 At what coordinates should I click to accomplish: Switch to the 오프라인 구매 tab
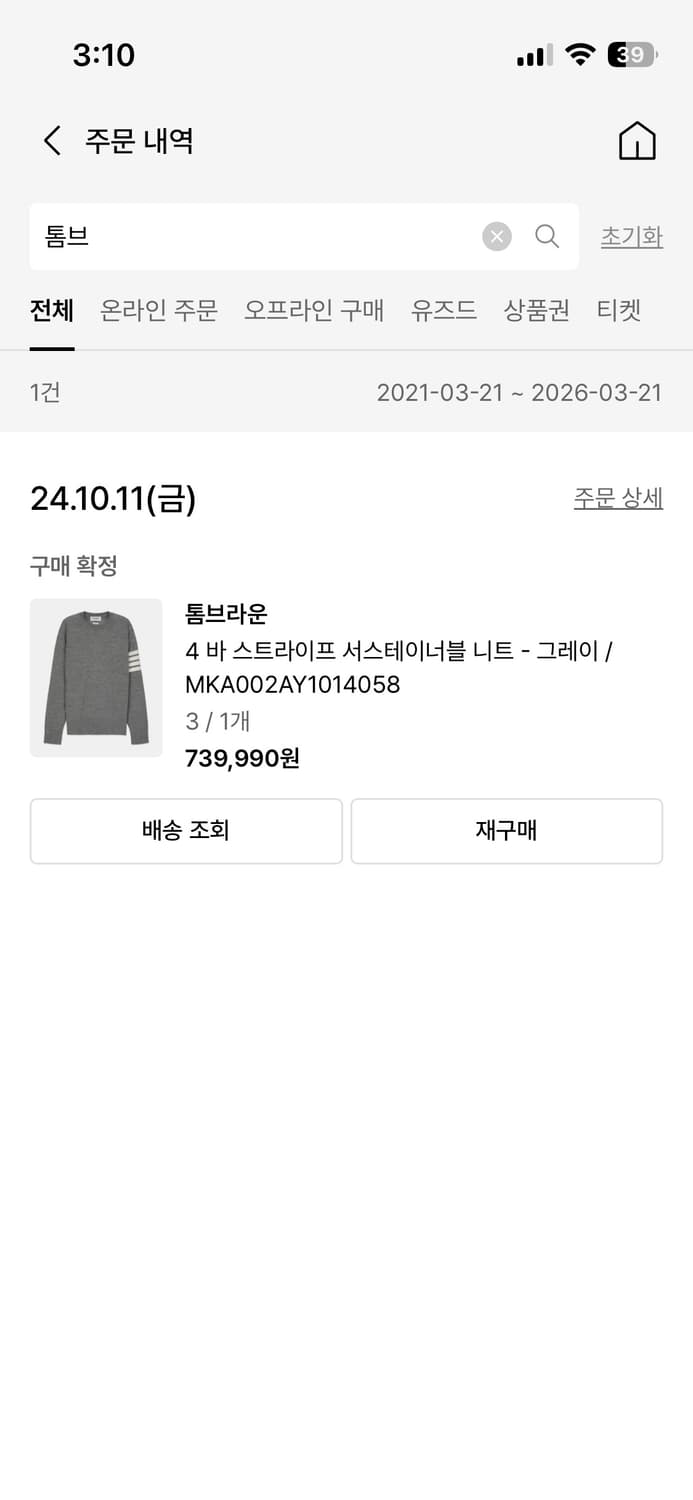[x=314, y=311]
